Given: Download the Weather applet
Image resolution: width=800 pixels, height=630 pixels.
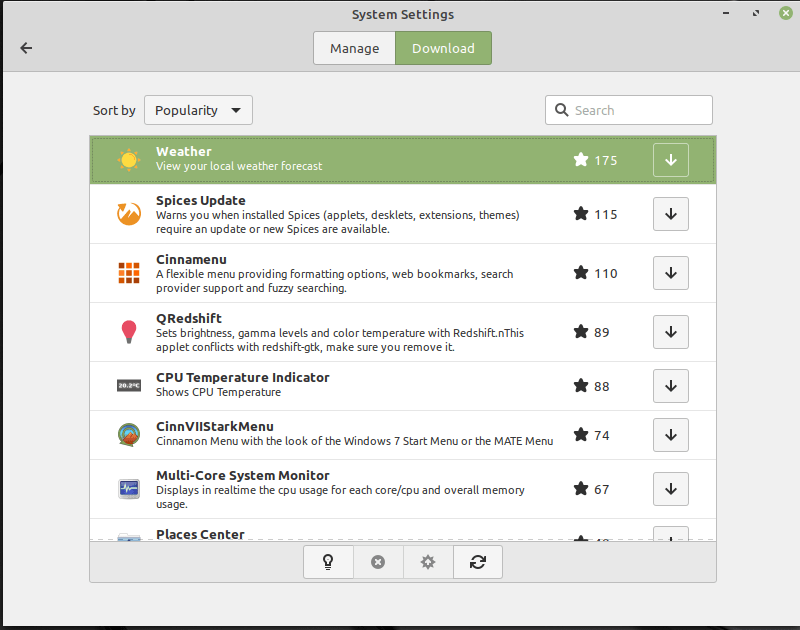Looking at the screenshot, I should tap(670, 159).
